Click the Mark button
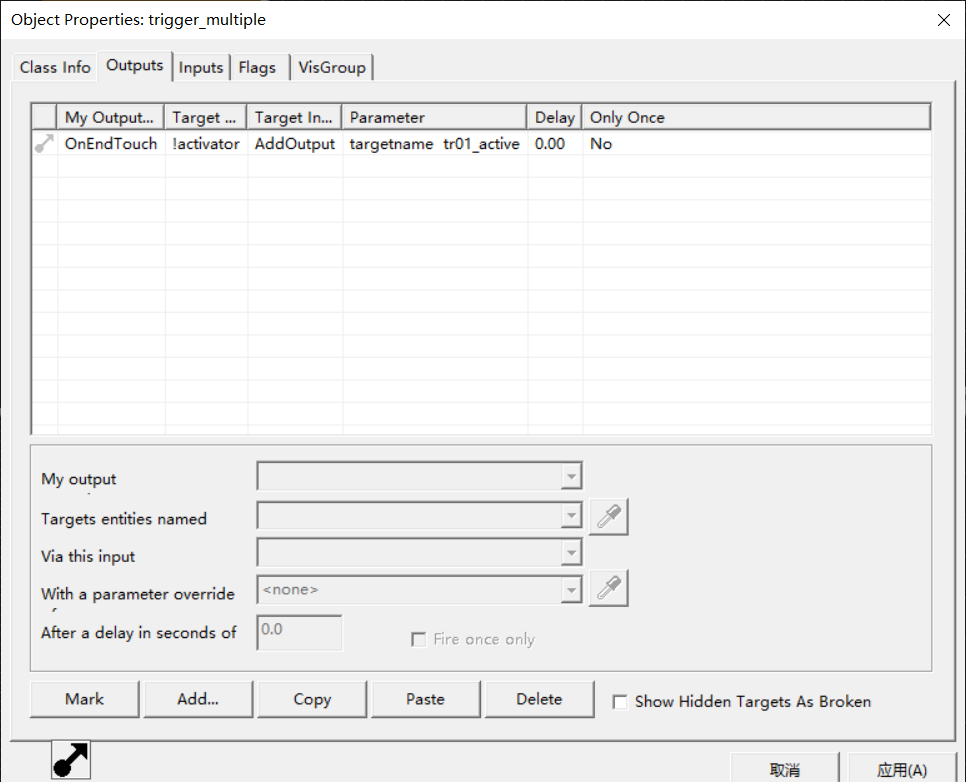This screenshot has width=966, height=782. click(84, 699)
